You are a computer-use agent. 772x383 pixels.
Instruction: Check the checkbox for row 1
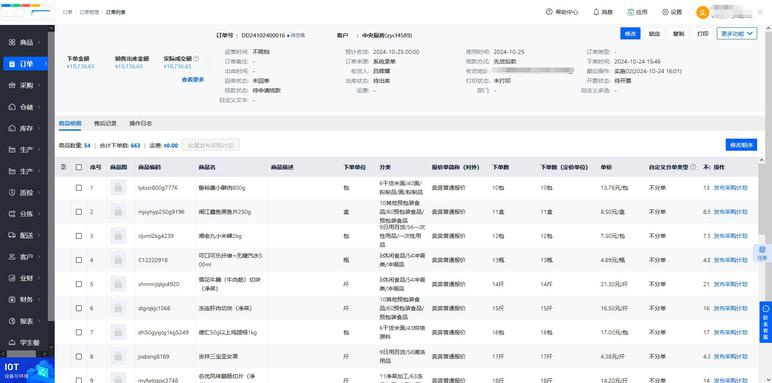point(79,188)
